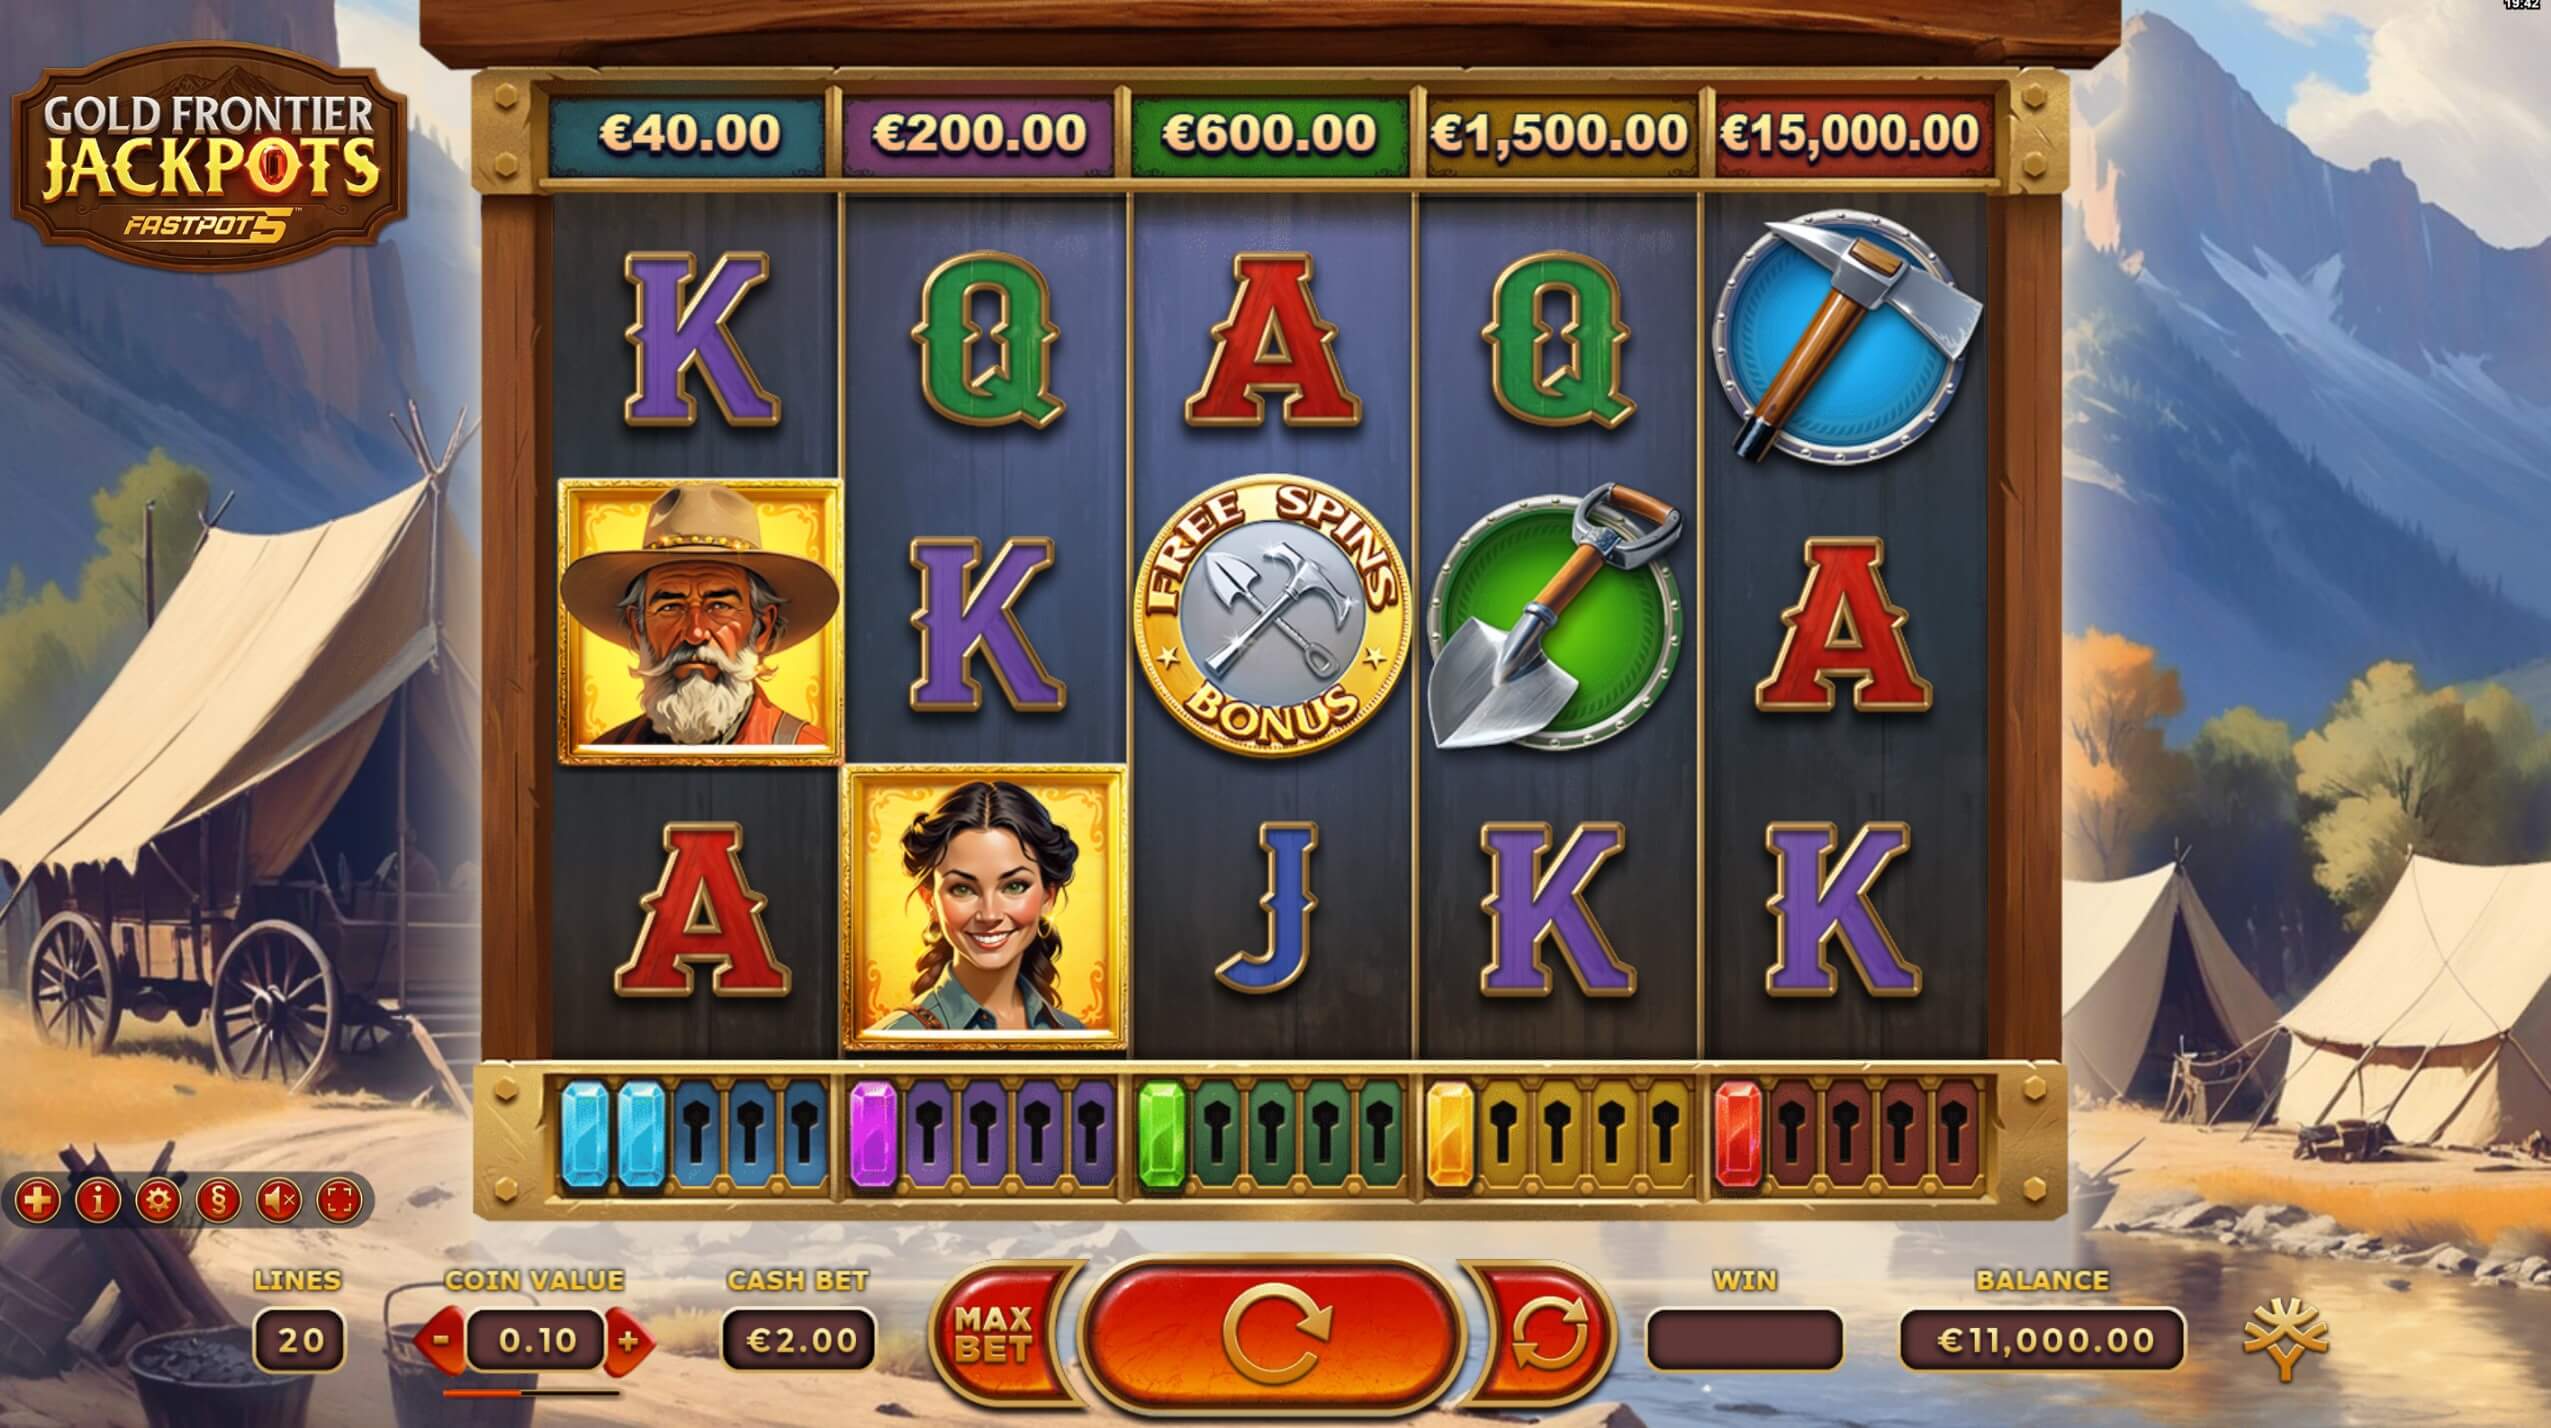
Task: Click the €2.00 cash bet field
Action: point(798,1339)
